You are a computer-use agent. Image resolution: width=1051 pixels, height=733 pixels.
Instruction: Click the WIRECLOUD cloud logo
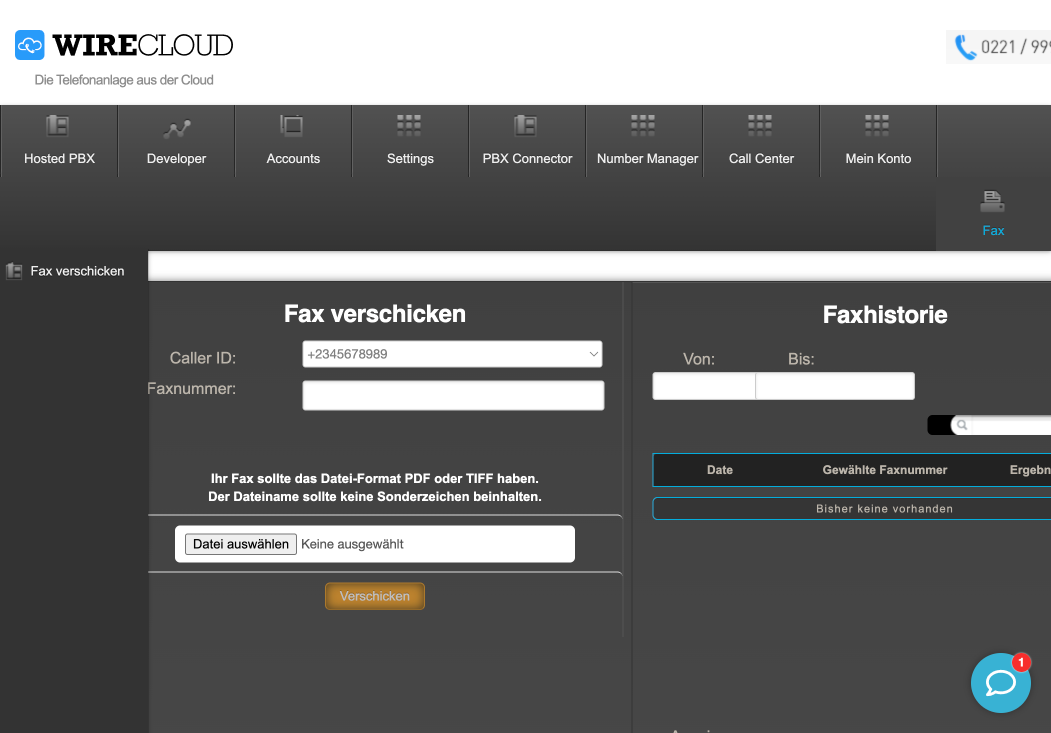click(30, 44)
